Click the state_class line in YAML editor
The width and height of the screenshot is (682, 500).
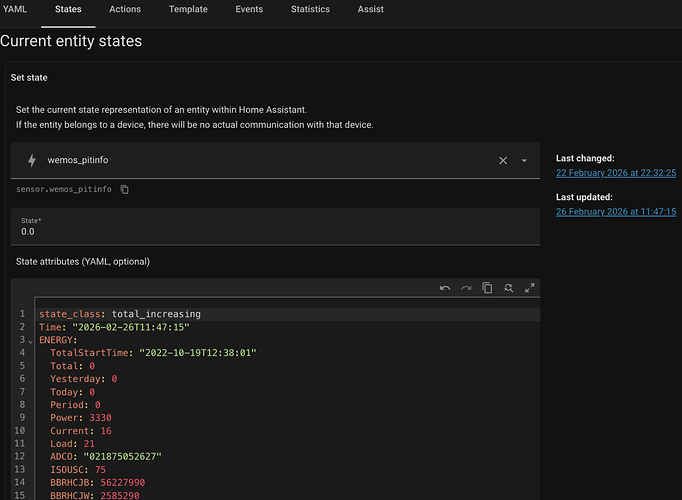click(120, 314)
